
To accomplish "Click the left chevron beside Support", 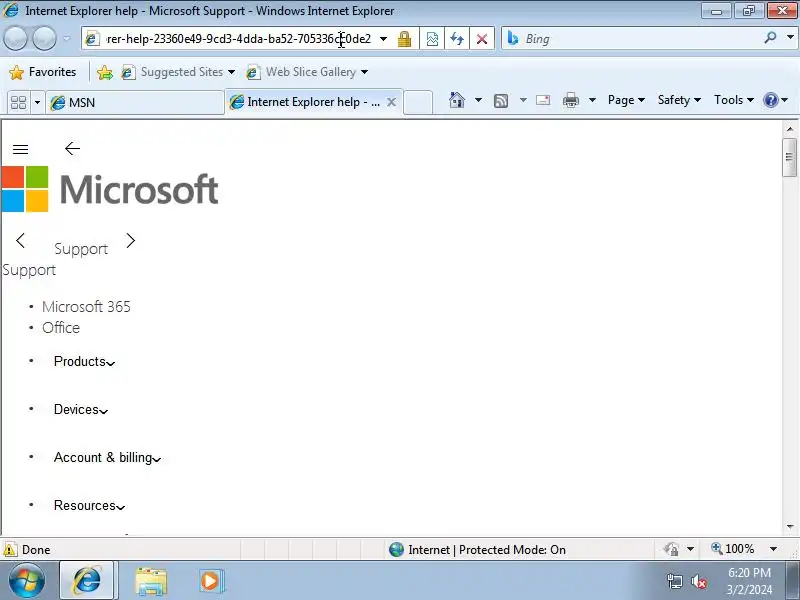I will (20, 240).
